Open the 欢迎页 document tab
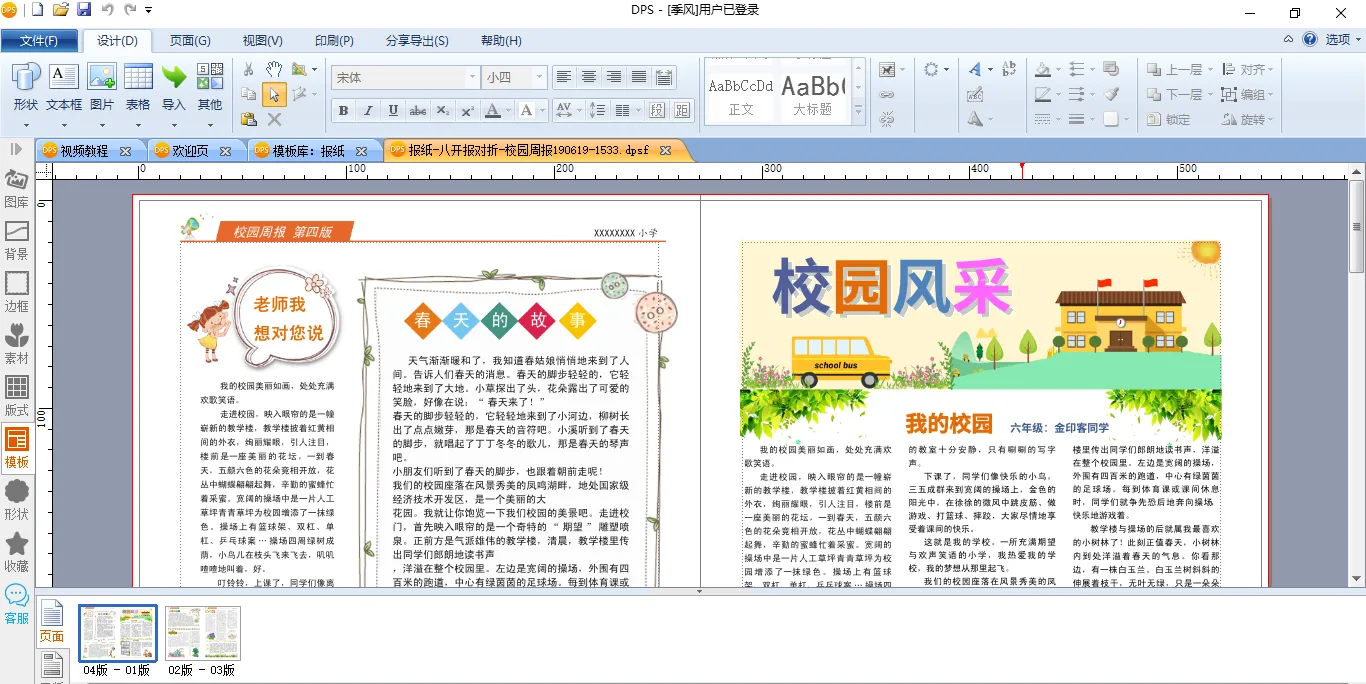The image size is (1366, 684). tap(191, 151)
